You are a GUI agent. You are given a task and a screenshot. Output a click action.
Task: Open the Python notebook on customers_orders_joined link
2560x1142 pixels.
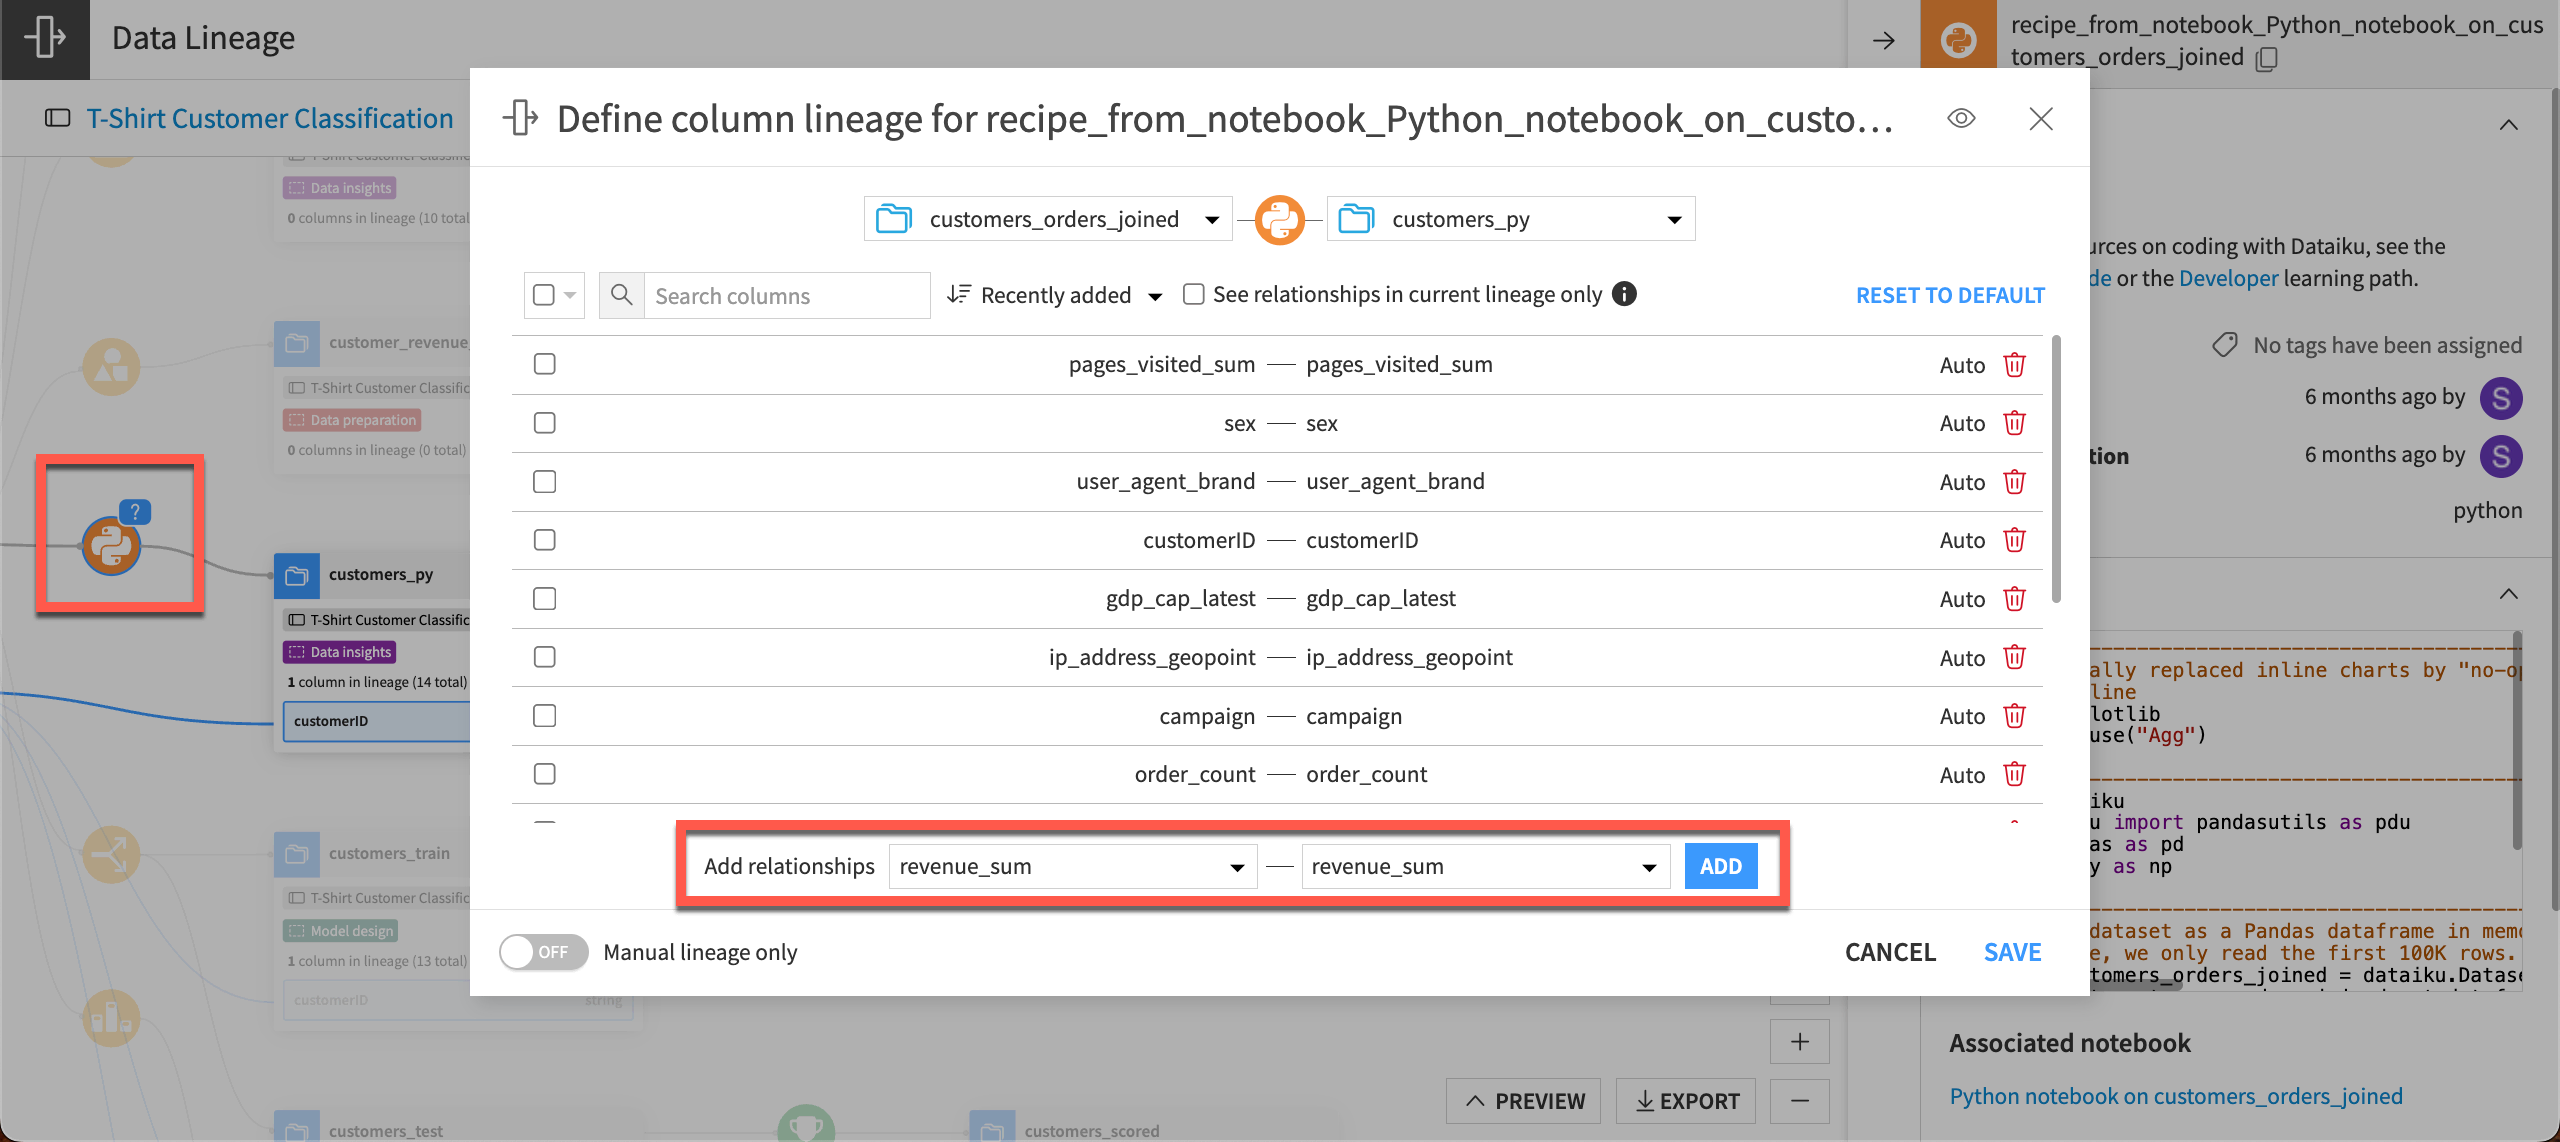pyautogui.click(x=2176, y=1095)
